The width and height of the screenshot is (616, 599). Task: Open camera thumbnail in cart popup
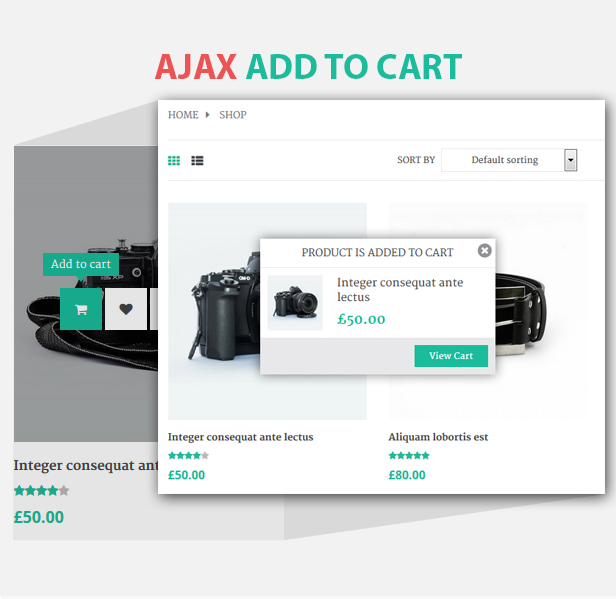point(295,303)
